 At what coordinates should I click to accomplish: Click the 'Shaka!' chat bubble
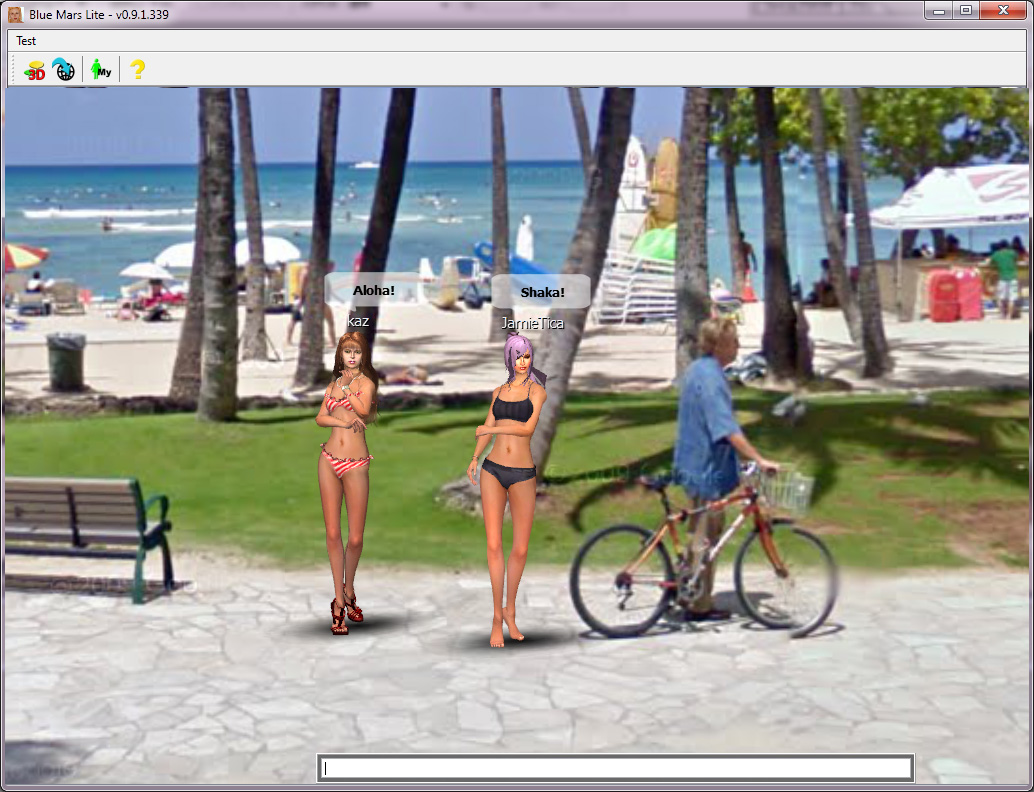pos(542,292)
